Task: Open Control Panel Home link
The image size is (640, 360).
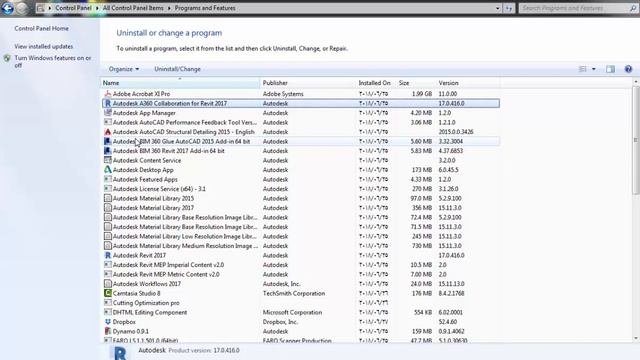Action: 42,29
